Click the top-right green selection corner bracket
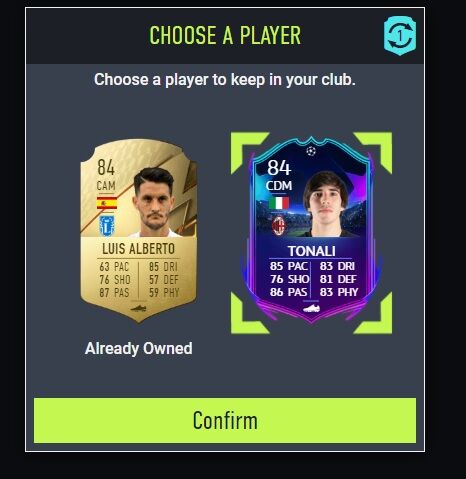This screenshot has width=466, height=479. (x=375, y=150)
